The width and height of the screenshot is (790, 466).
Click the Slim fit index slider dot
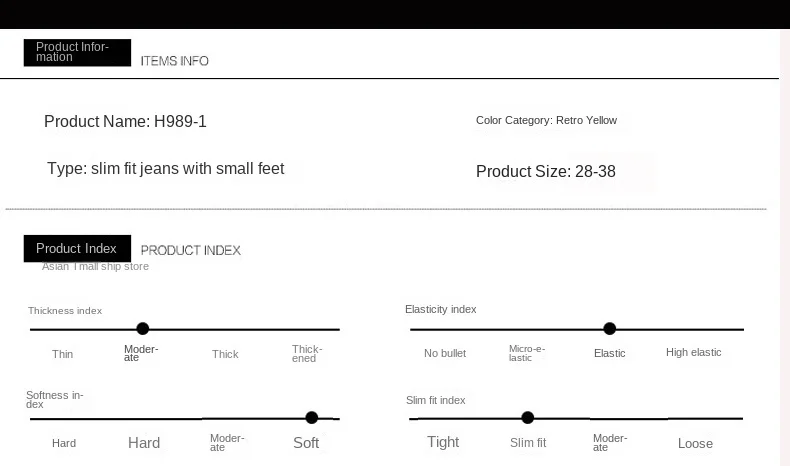[x=528, y=418]
